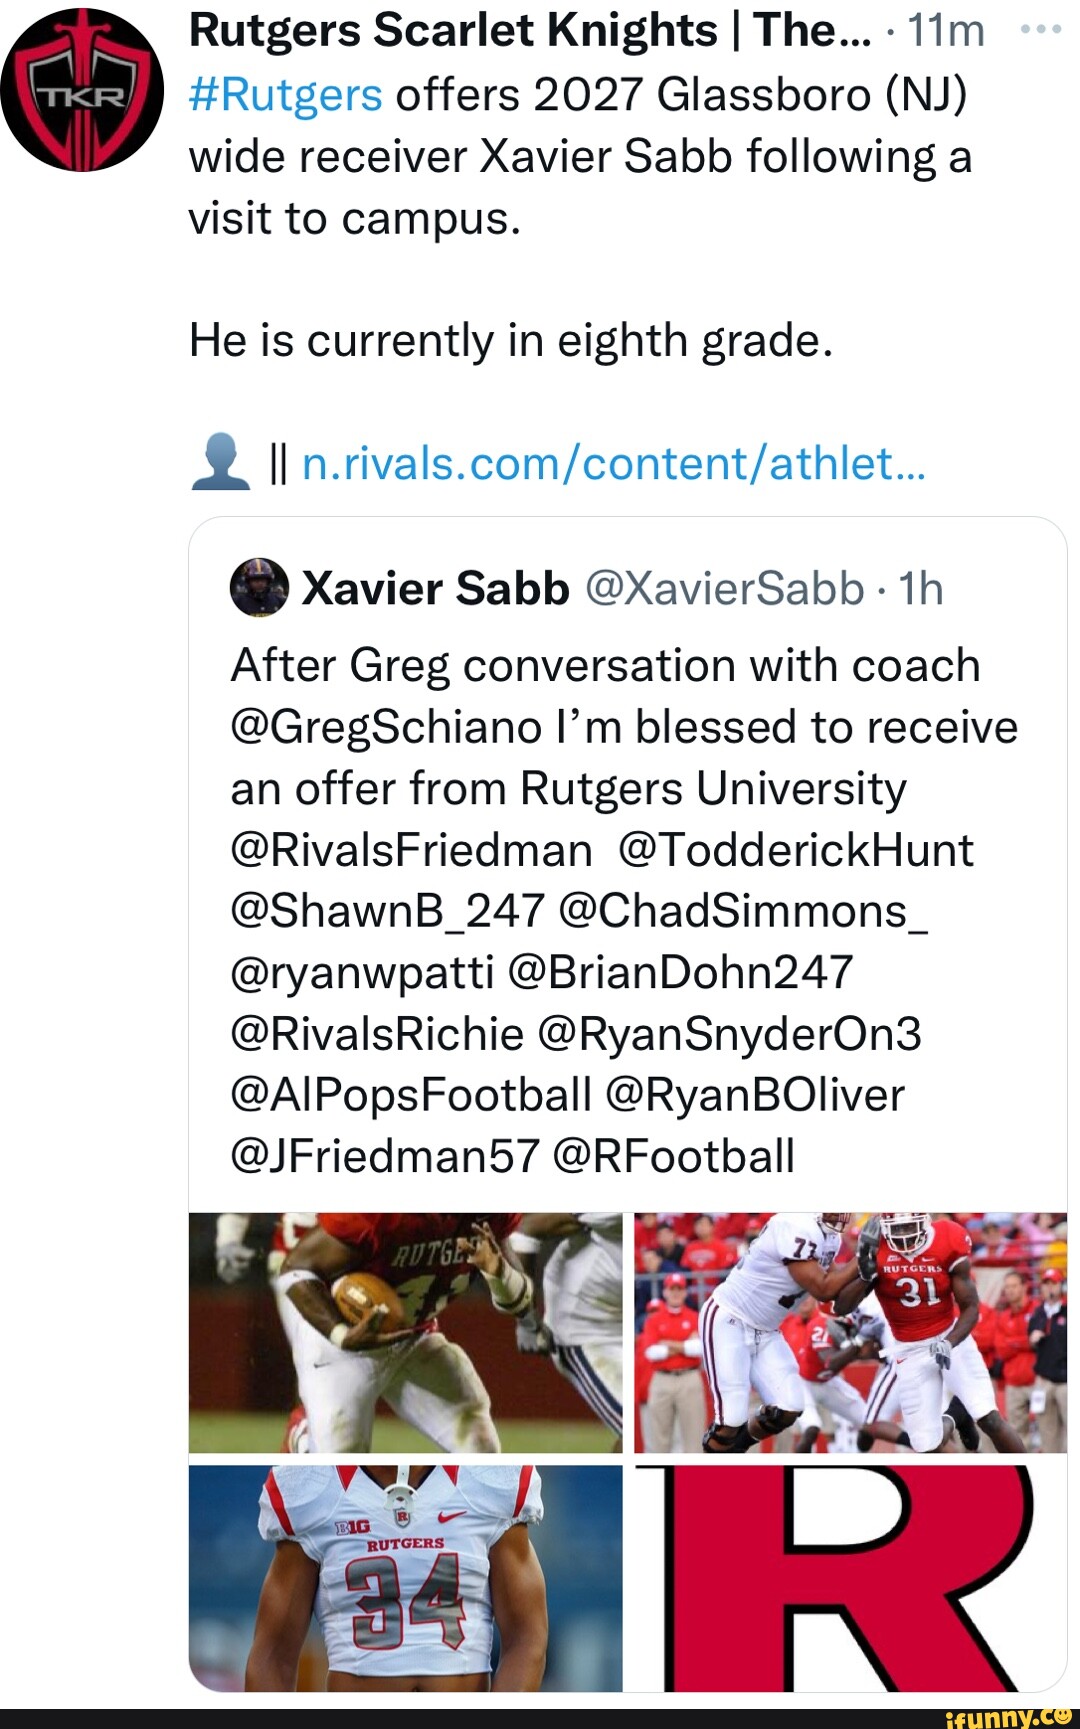Image resolution: width=1080 pixels, height=1729 pixels.
Task: Open the n.rivals.com article link
Action: [613, 463]
